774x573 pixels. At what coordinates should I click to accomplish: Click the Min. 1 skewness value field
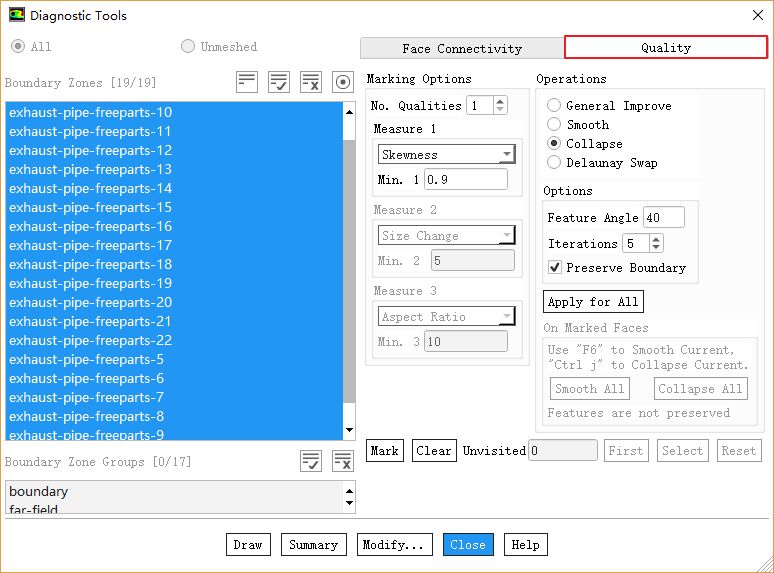tap(465, 179)
